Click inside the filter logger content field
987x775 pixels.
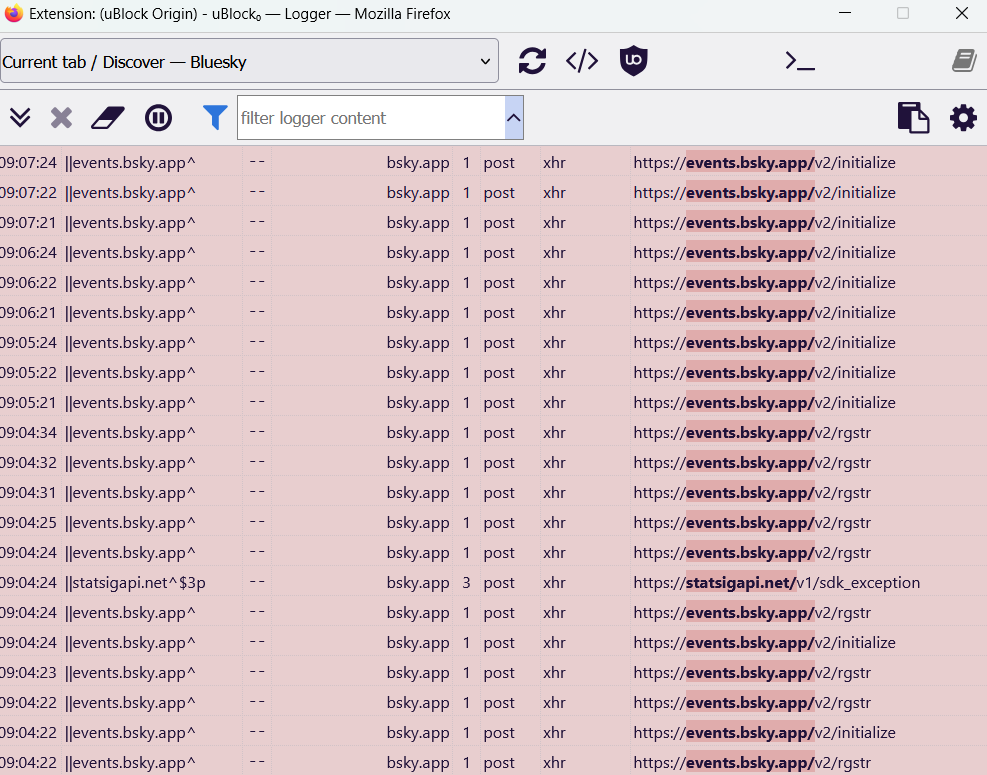(x=370, y=118)
